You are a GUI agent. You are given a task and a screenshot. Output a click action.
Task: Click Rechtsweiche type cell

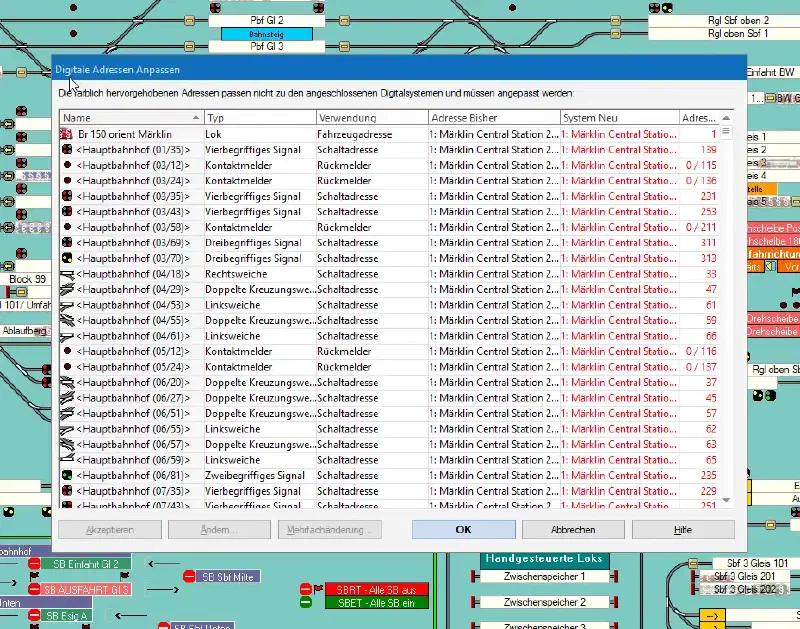point(260,274)
